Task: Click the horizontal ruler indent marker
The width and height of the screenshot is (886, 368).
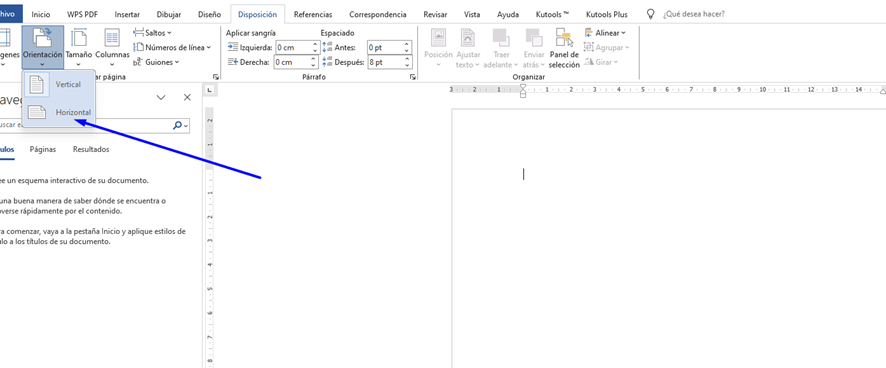Action: (523, 90)
